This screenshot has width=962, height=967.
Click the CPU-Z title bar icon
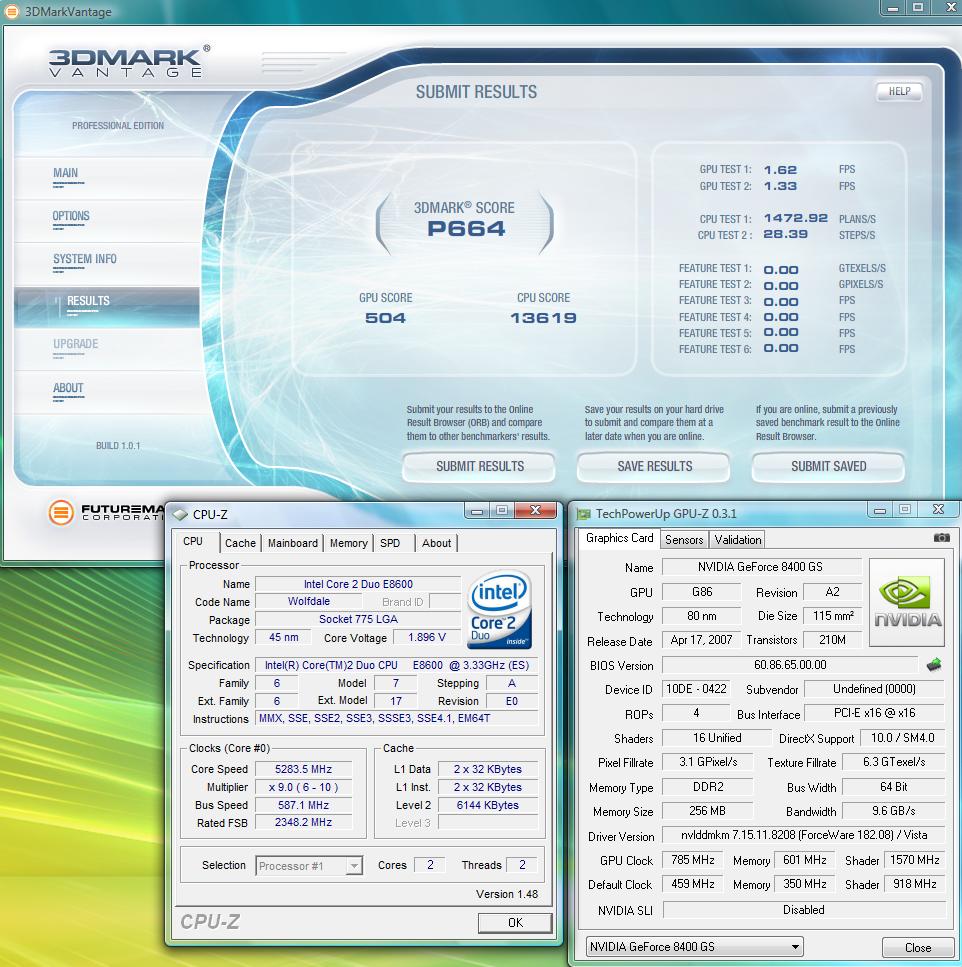coord(180,514)
